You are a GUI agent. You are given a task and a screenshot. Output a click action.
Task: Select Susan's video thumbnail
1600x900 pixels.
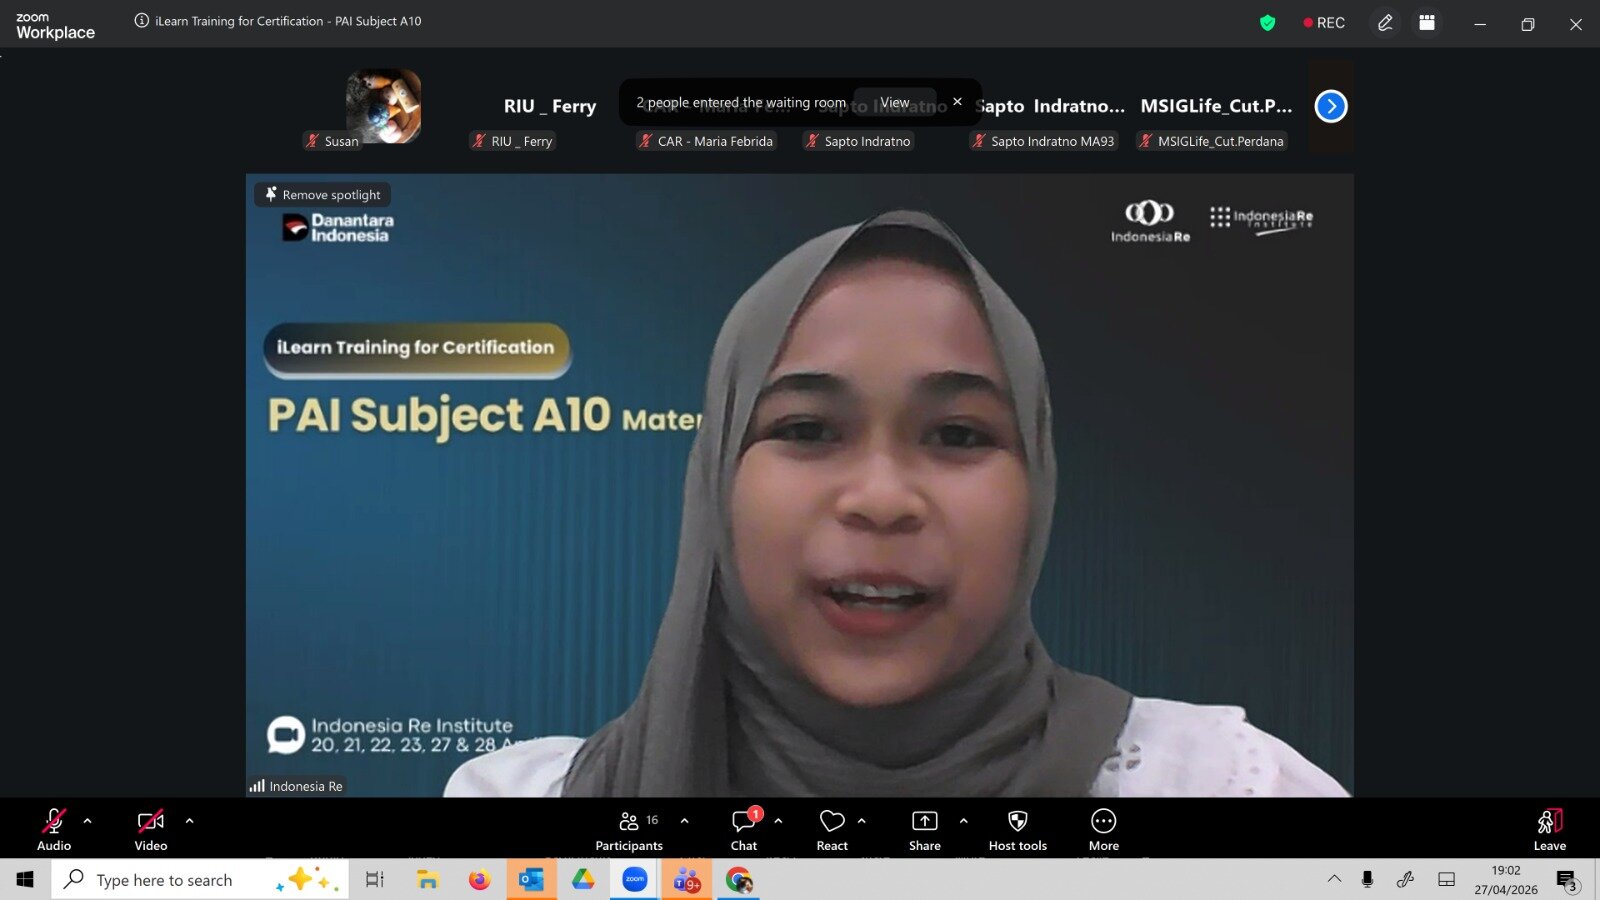[383, 106]
